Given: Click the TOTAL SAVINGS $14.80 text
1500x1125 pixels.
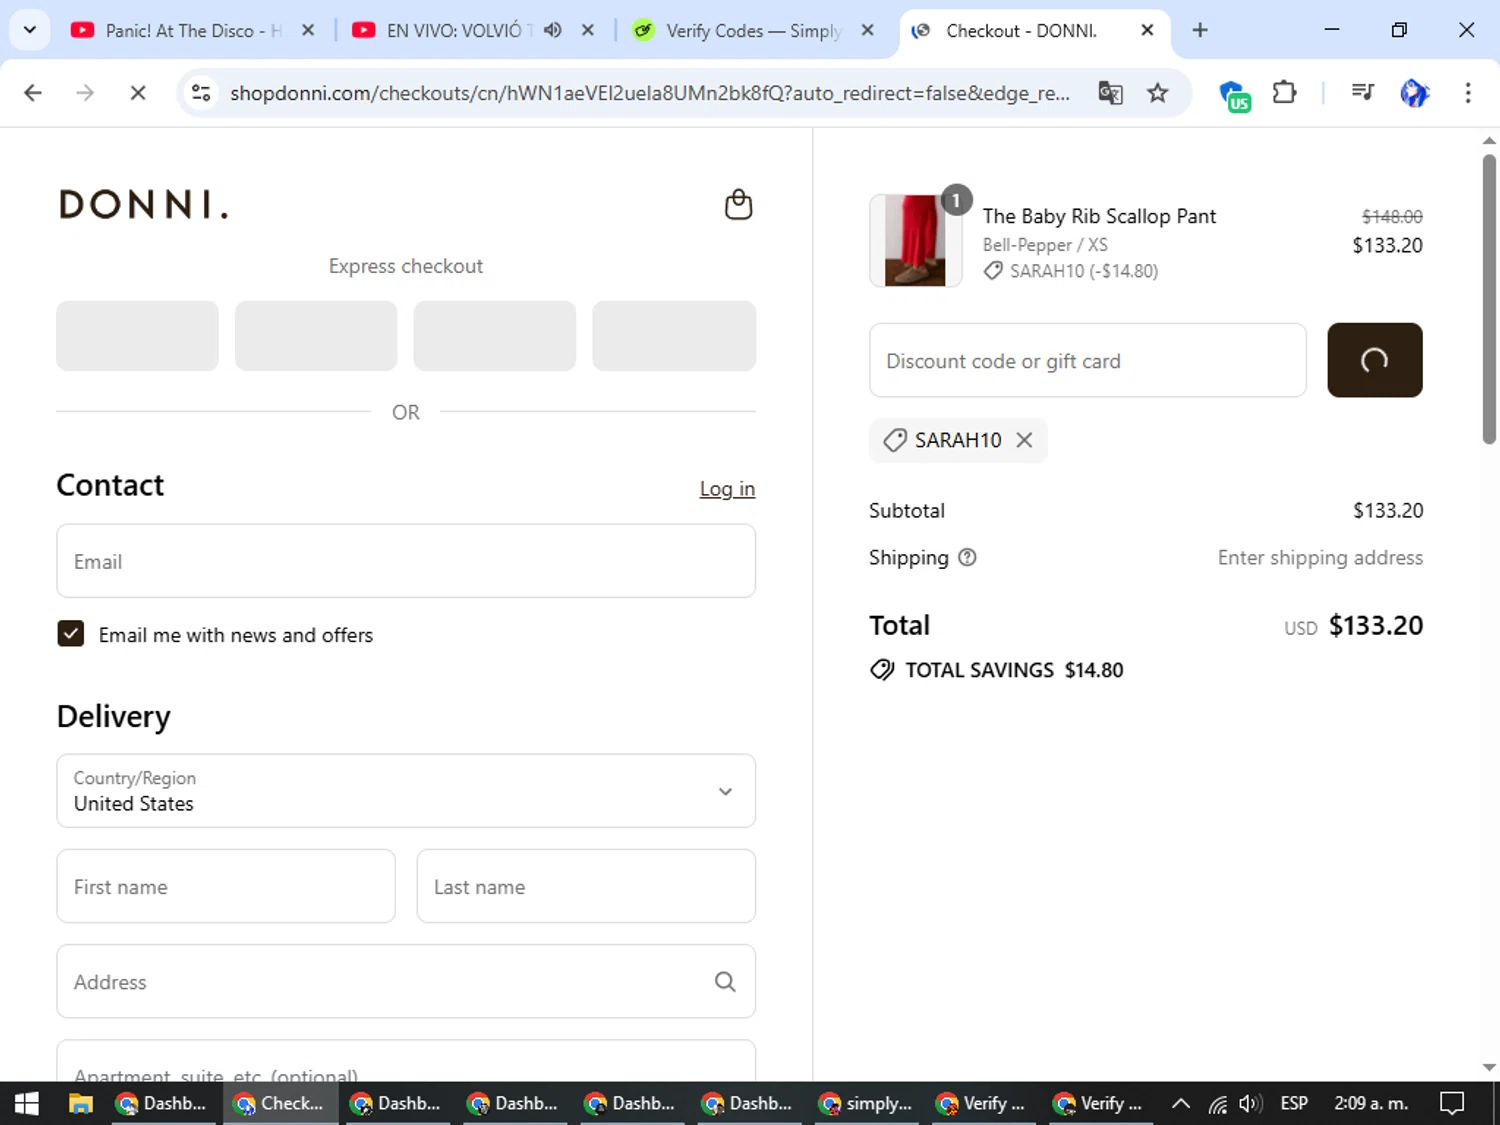Looking at the screenshot, I should click(1014, 670).
